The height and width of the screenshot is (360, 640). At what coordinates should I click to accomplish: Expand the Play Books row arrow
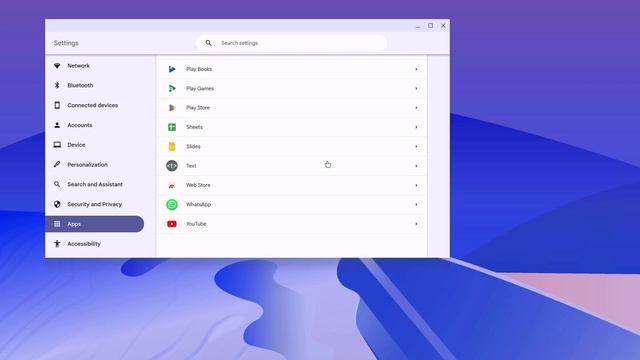coord(416,69)
